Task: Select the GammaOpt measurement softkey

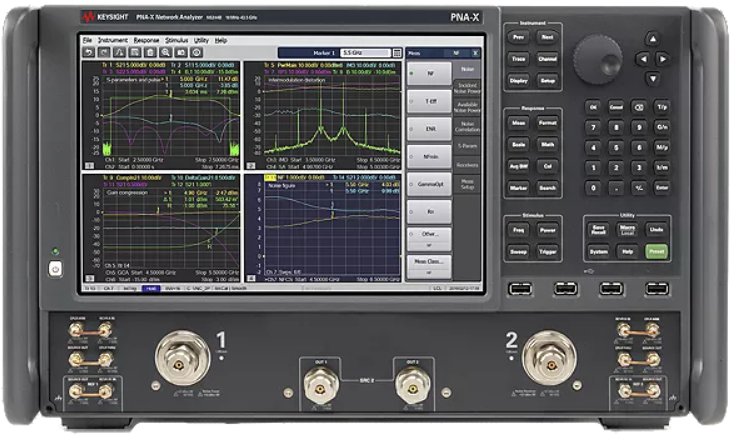Action: point(429,184)
